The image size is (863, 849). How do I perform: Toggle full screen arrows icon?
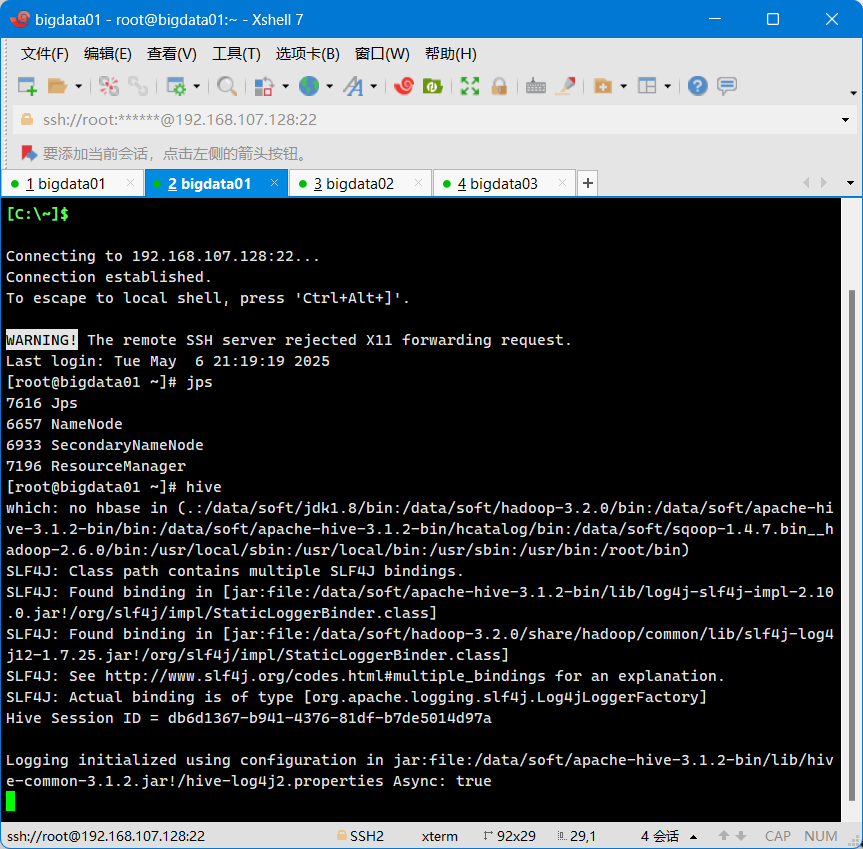pos(469,86)
